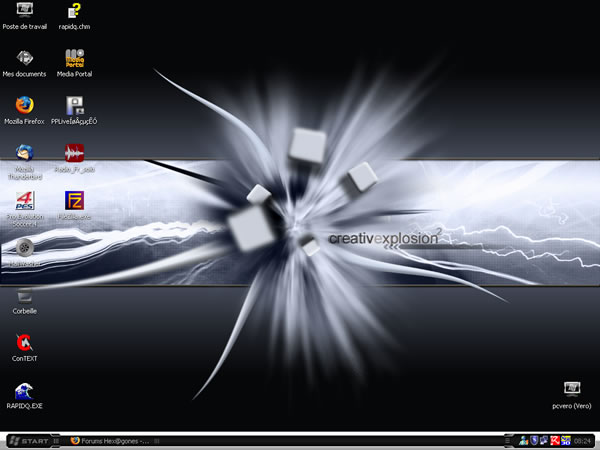Launch the ConTEXT editor shortcut
The width and height of the screenshot is (600, 450).
(25, 343)
